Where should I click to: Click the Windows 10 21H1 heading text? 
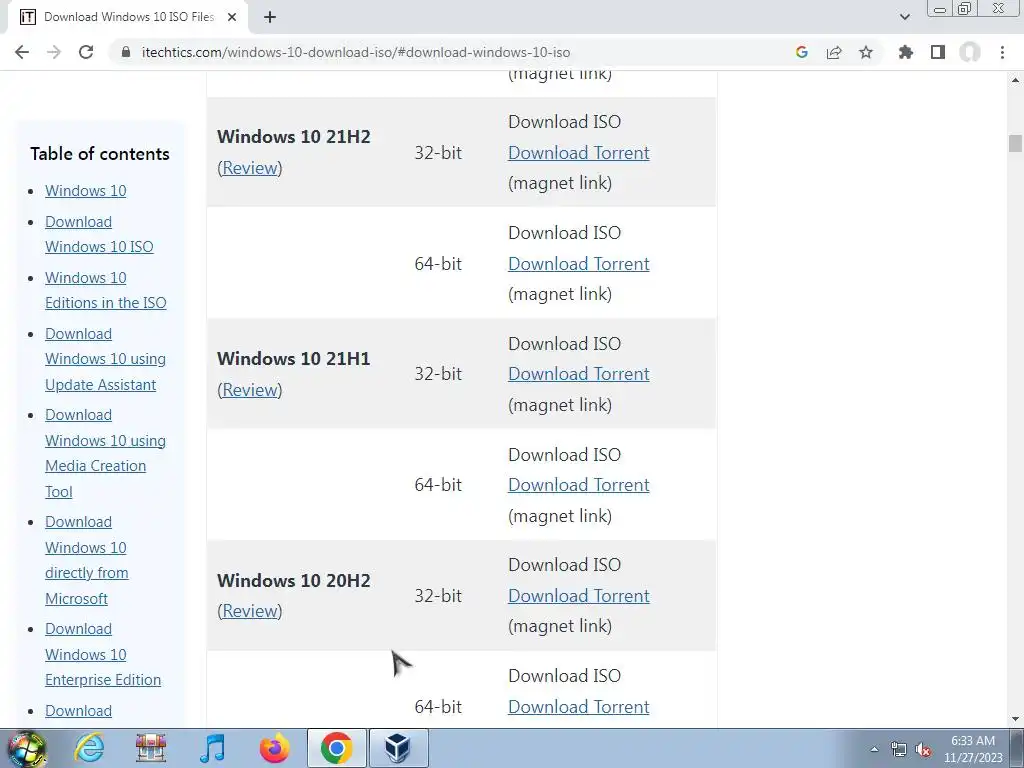(x=294, y=359)
